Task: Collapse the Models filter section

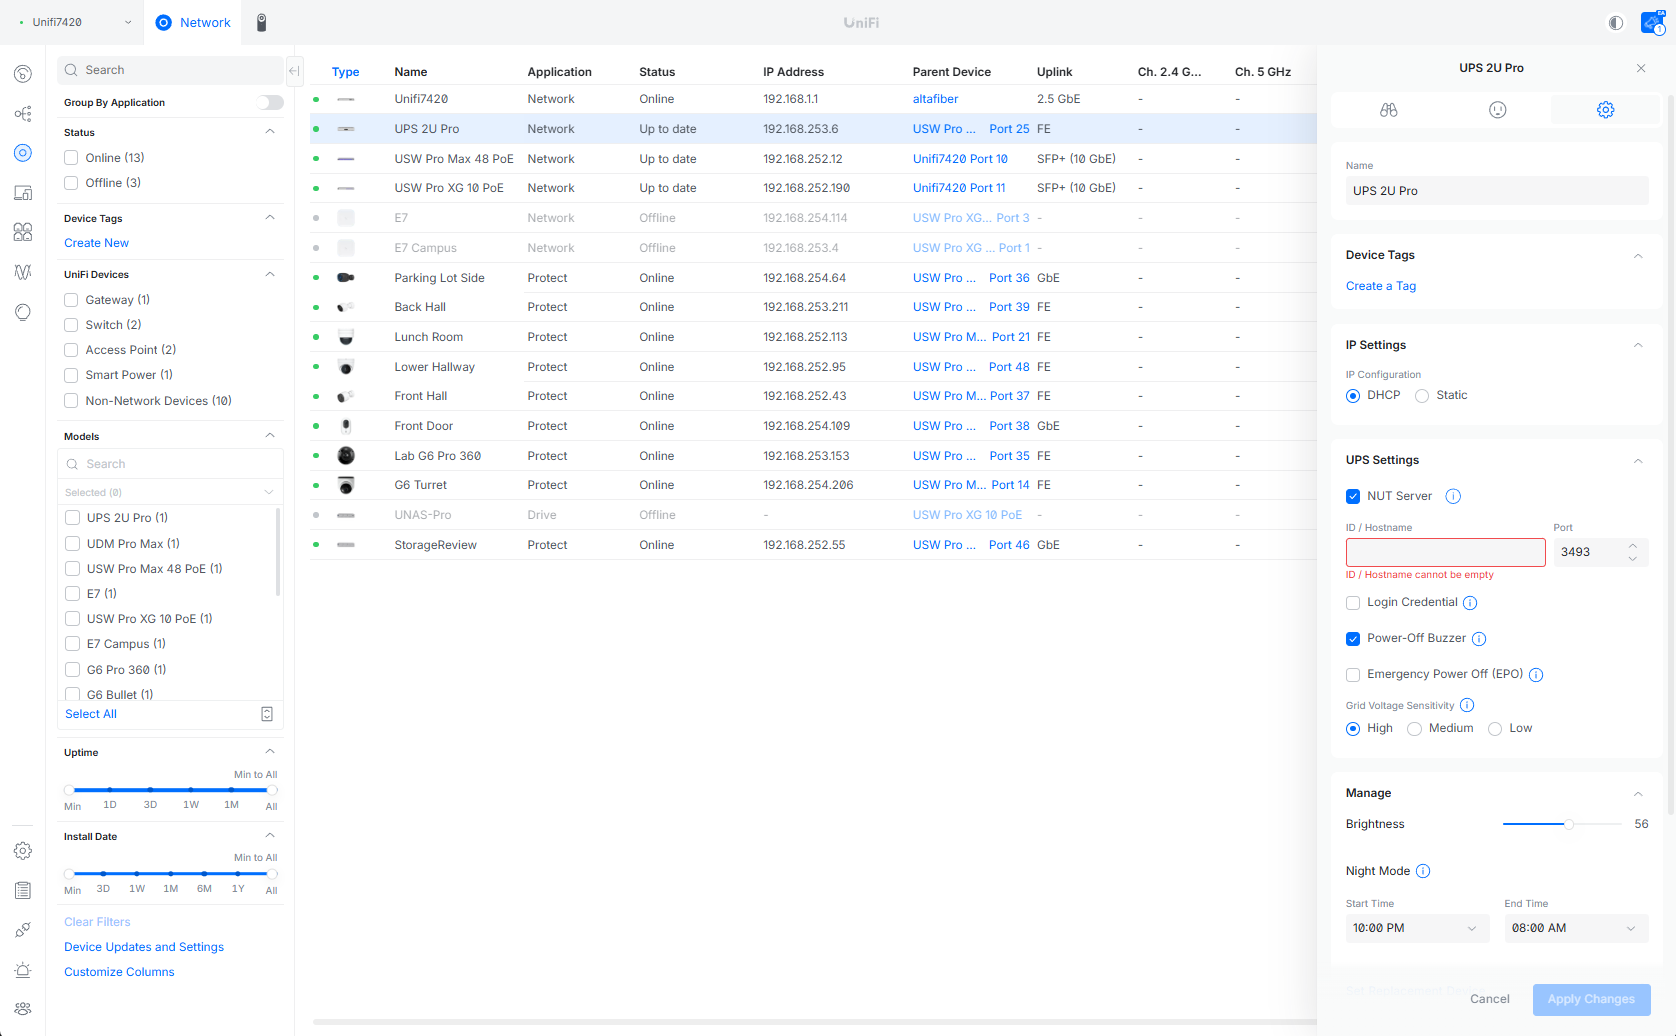Action: point(270,436)
